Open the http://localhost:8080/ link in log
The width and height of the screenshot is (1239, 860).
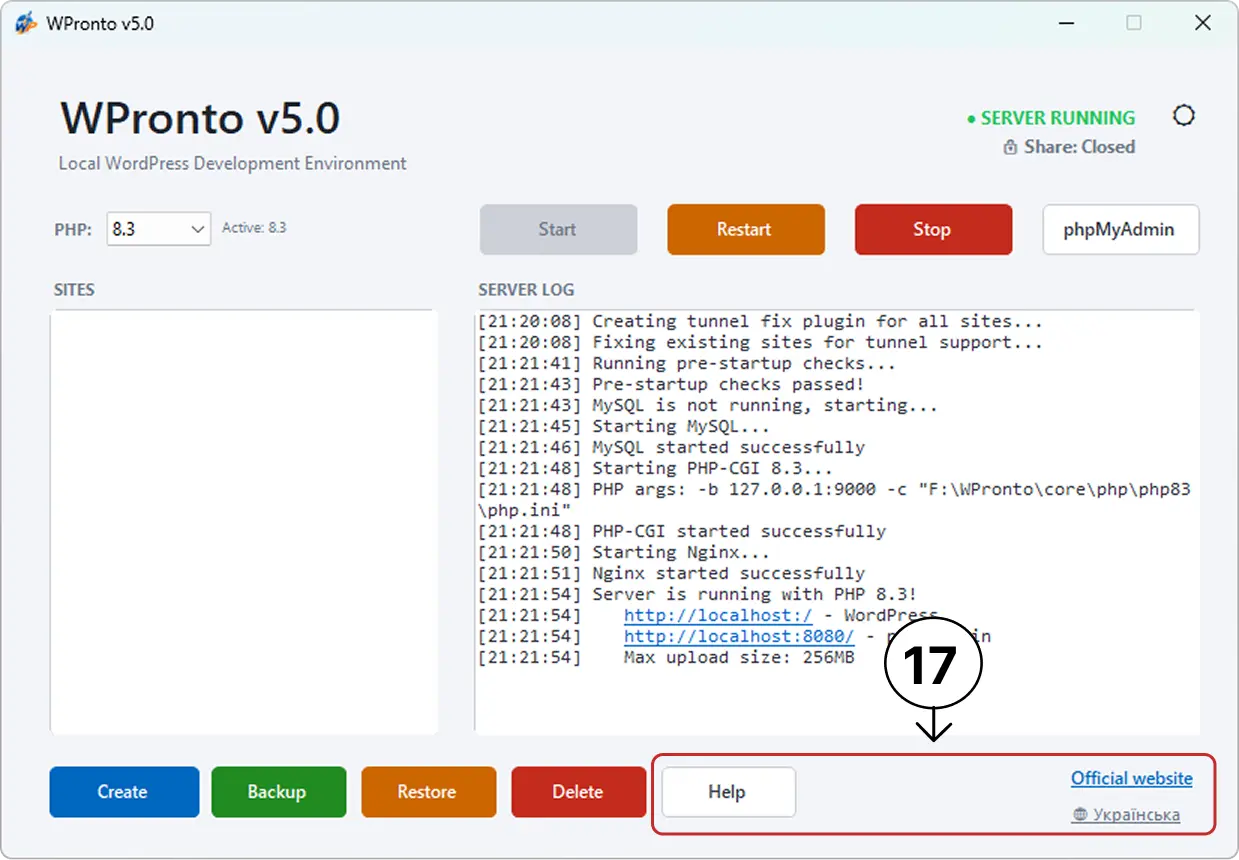click(739, 636)
